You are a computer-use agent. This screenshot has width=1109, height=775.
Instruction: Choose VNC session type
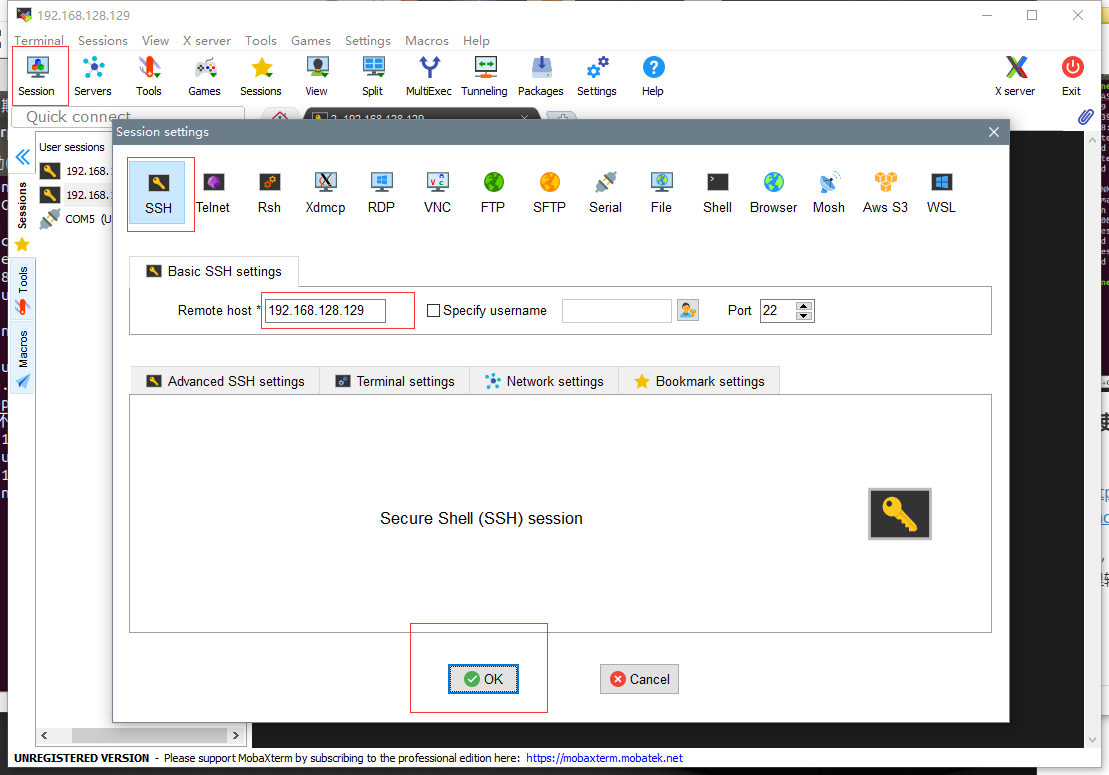coord(437,192)
